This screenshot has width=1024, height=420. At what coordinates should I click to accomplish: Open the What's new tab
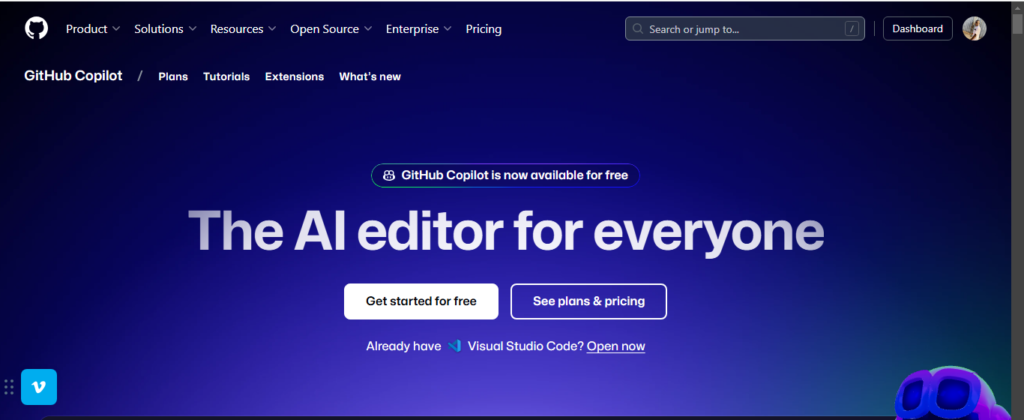tap(370, 76)
